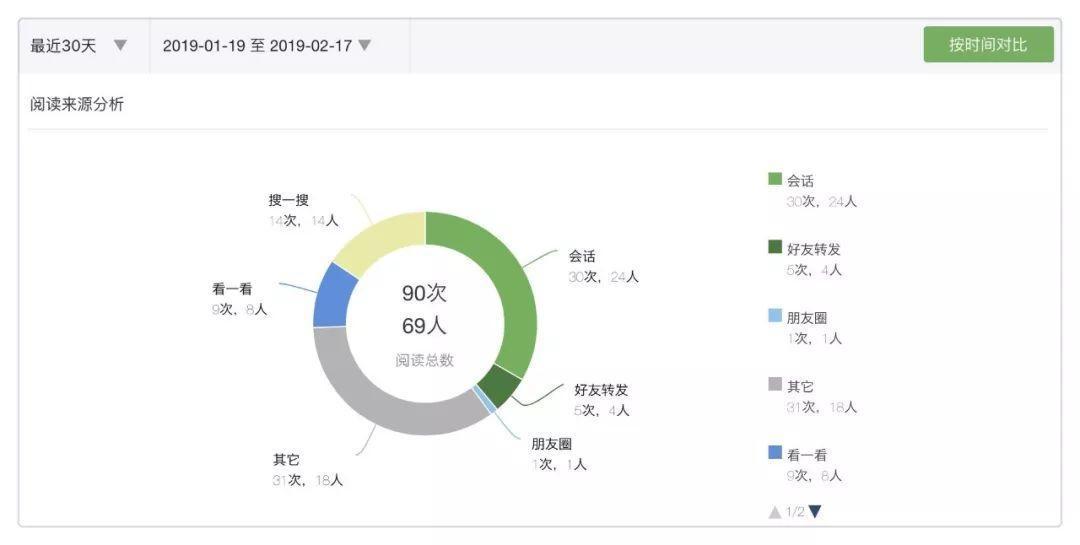Go to previous legend page arrow
Viewport: 1080px width, 545px height.
pyautogui.click(x=775, y=511)
